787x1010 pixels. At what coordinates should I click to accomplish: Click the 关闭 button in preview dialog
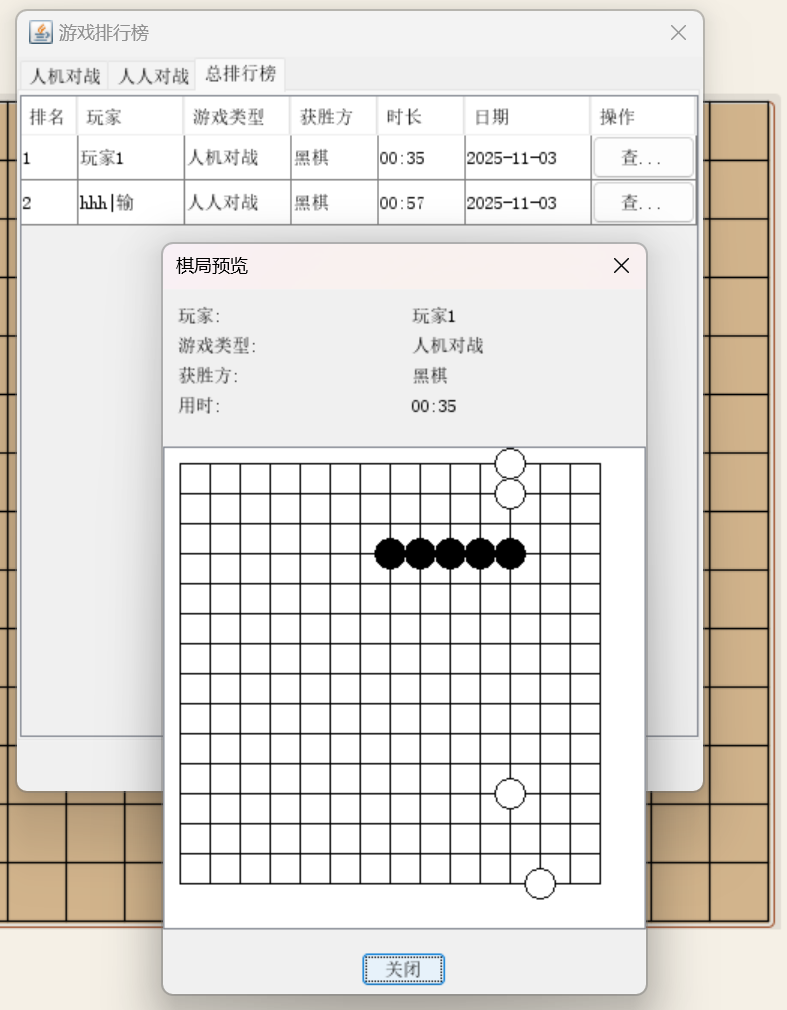click(x=403, y=969)
